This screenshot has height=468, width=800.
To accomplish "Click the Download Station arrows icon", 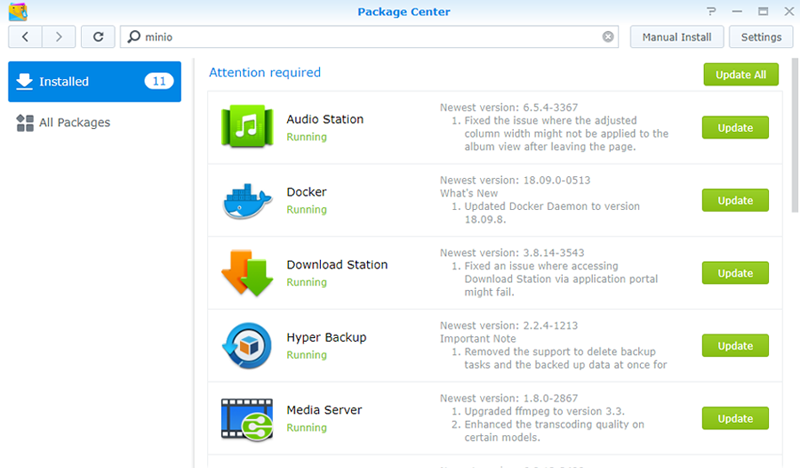I will [x=247, y=273].
